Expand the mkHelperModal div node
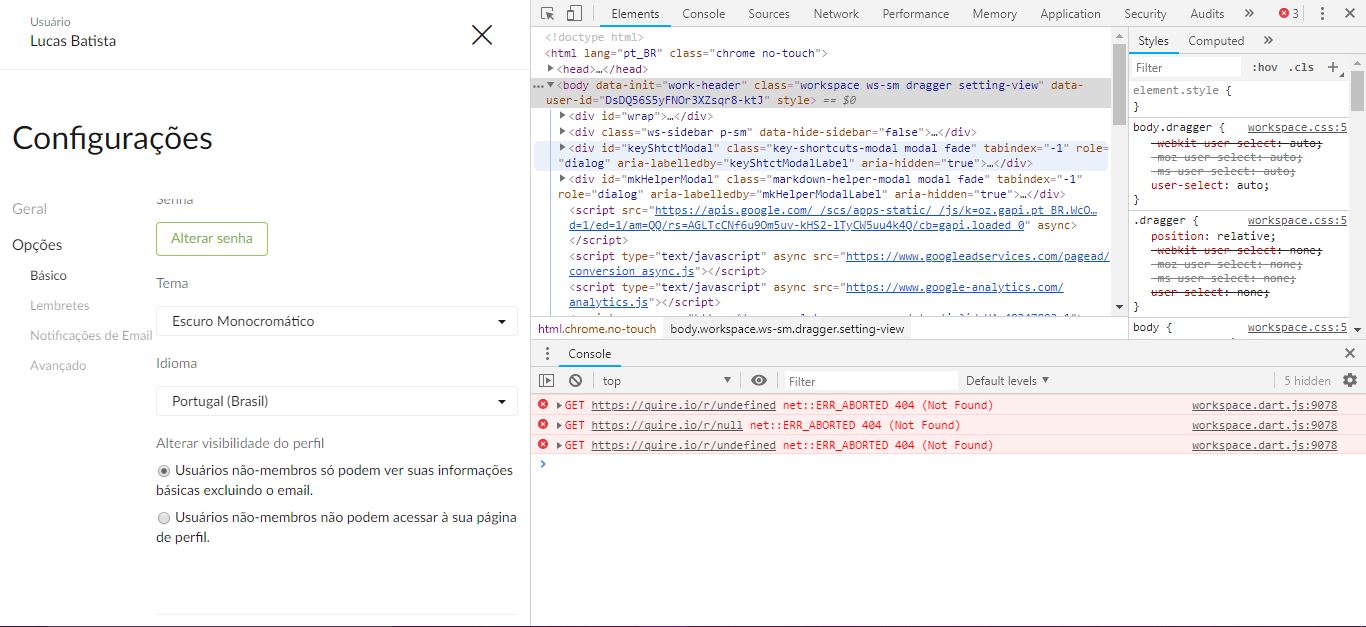The height and width of the screenshot is (627, 1366). coord(563,179)
